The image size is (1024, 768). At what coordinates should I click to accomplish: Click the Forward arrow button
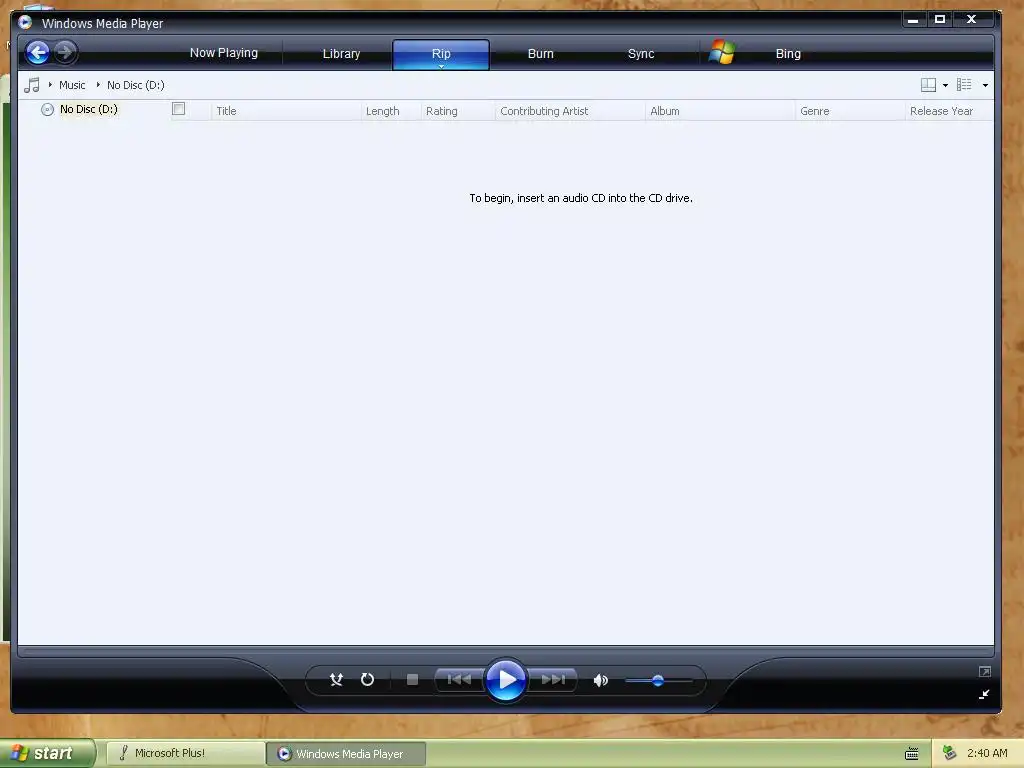(x=65, y=52)
